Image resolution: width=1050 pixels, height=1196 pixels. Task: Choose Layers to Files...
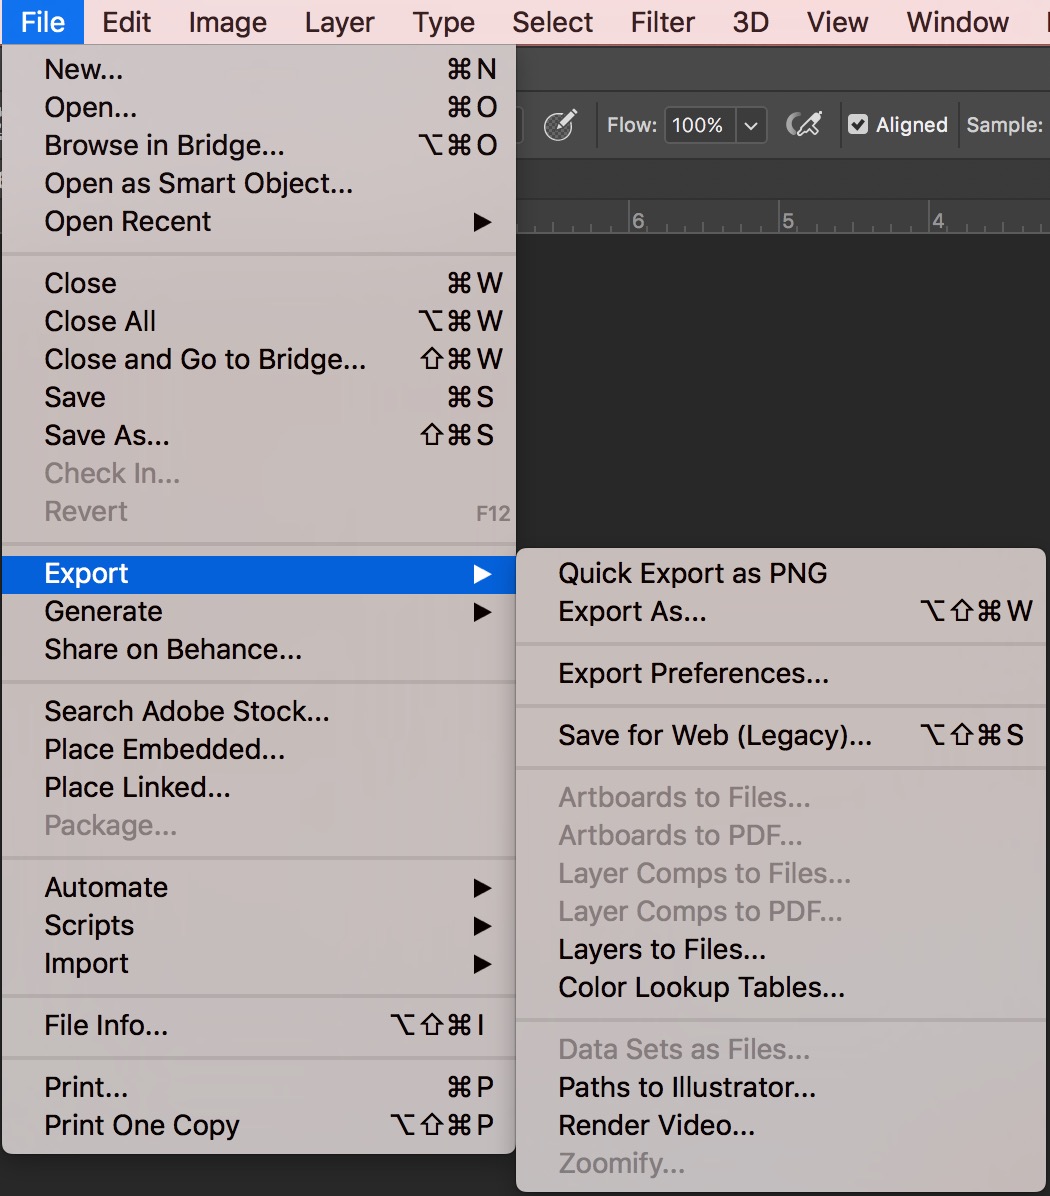coord(781,950)
